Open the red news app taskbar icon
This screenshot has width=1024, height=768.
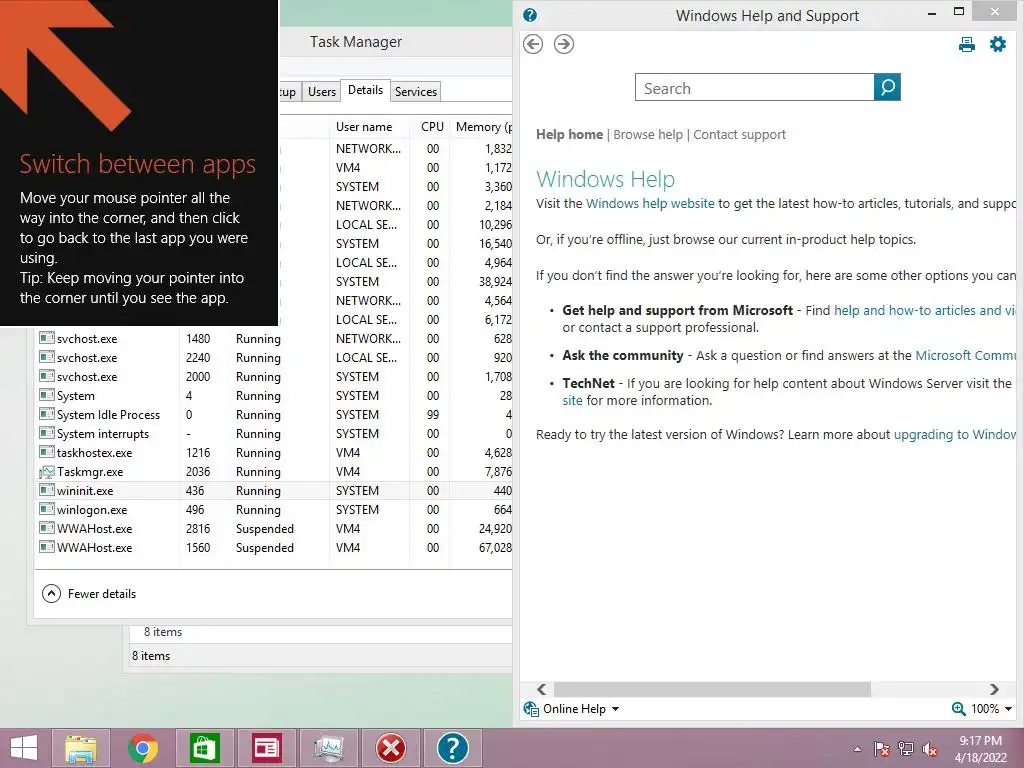click(x=266, y=748)
